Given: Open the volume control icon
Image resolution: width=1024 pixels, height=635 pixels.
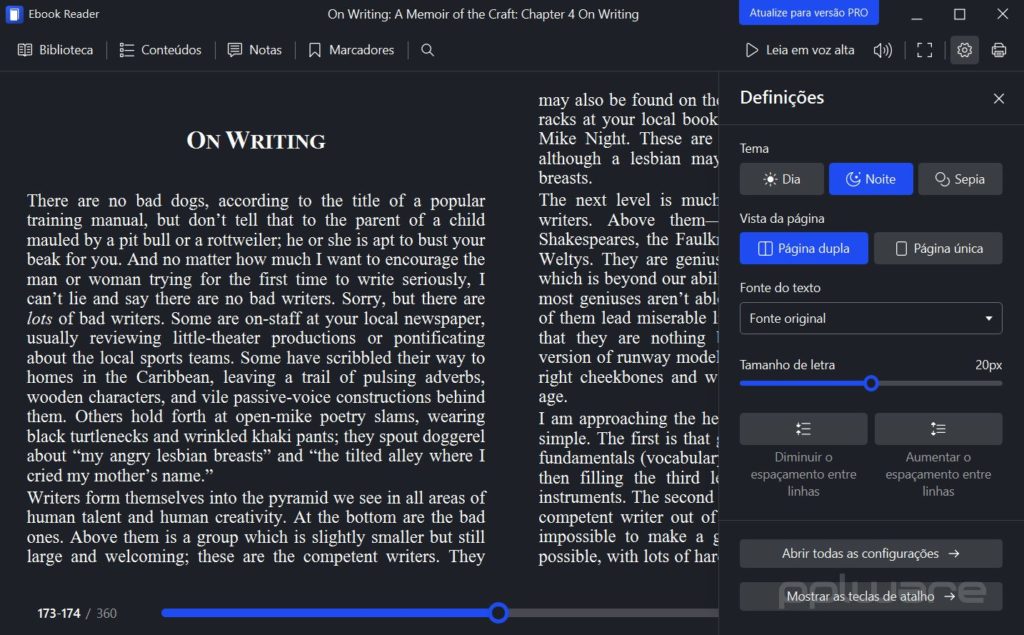Looking at the screenshot, I should tap(883, 49).
